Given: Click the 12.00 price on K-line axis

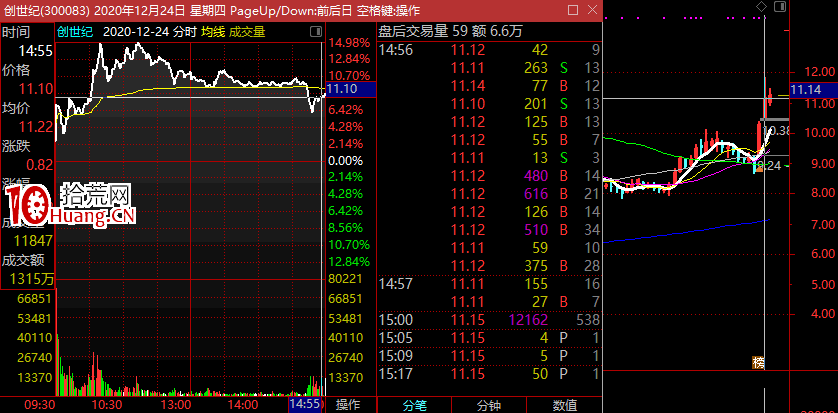Looking at the screenshot, I should click(820, 72).
